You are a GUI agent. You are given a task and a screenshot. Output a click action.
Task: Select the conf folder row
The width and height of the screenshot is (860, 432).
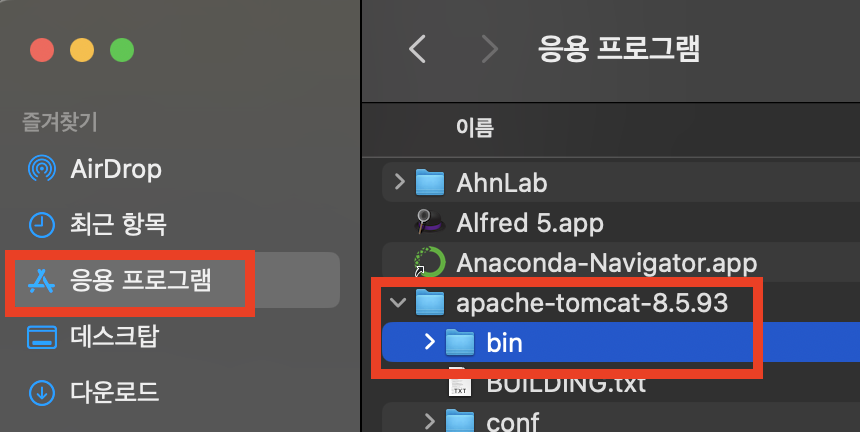coord(621,419)
